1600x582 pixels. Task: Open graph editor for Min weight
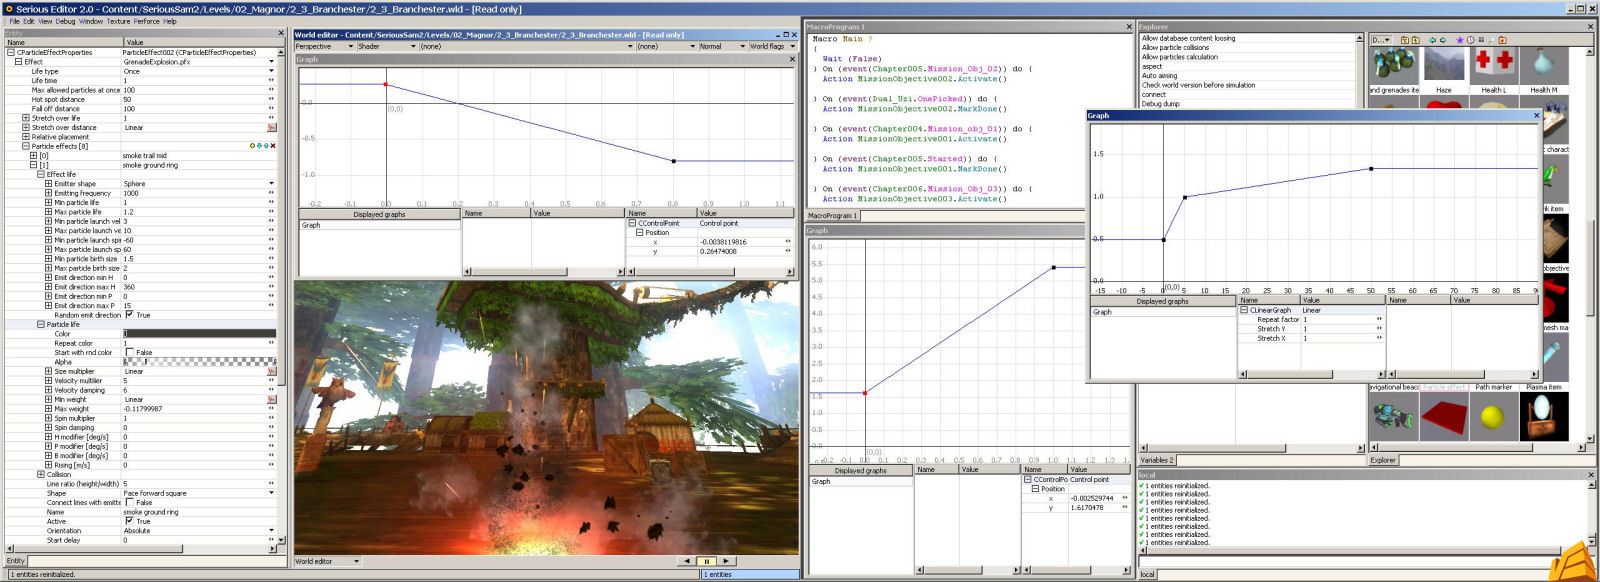(x=271, y=400)
